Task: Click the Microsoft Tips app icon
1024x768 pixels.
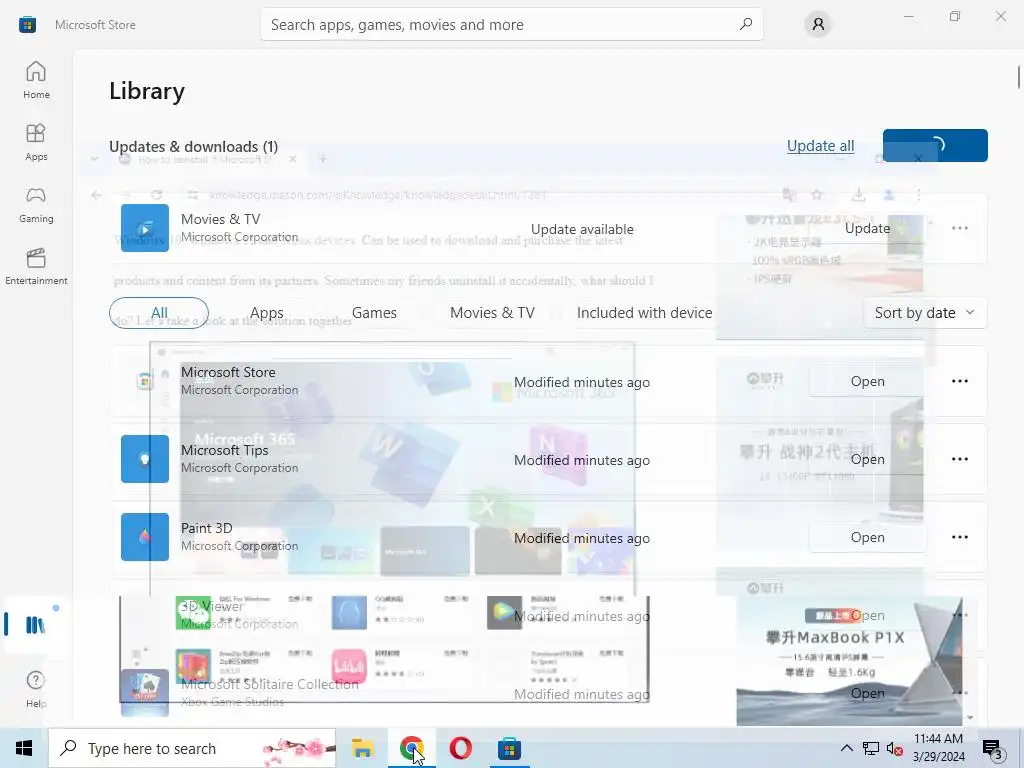Action: click(x=145, y=459)
